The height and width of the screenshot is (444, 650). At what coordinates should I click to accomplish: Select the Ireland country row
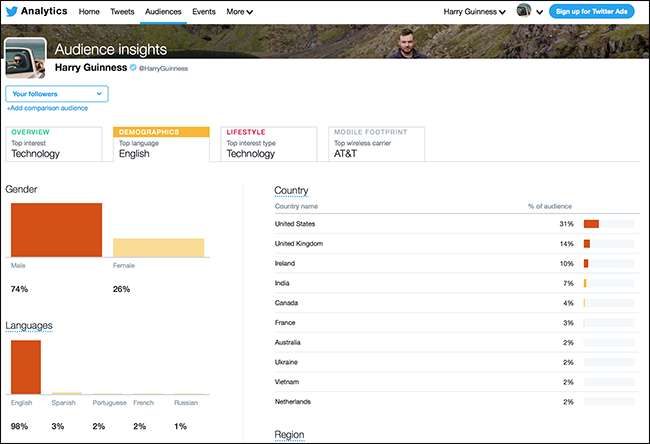coord(456,263)
